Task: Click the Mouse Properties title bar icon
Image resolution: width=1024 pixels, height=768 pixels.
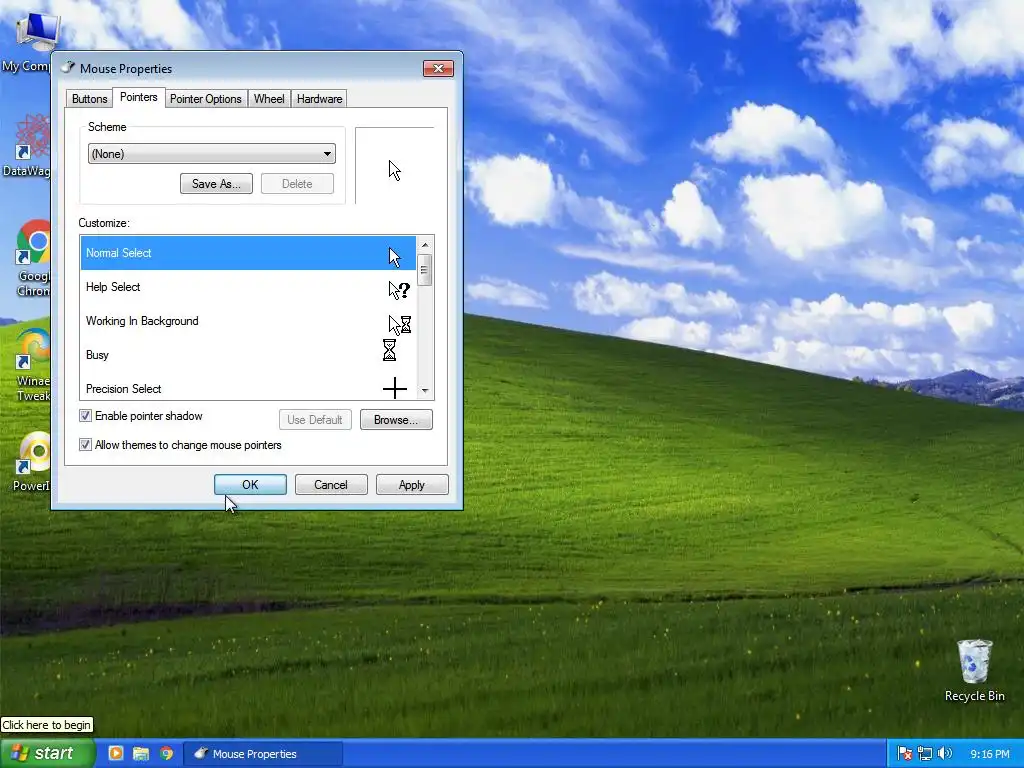Action: tap(69, 67)
